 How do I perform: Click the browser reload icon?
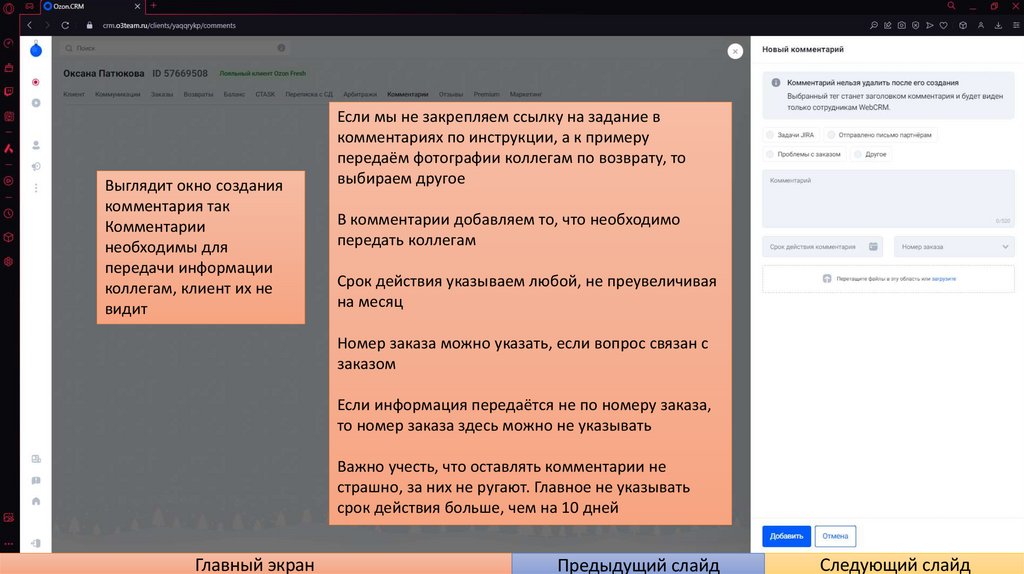65,25
